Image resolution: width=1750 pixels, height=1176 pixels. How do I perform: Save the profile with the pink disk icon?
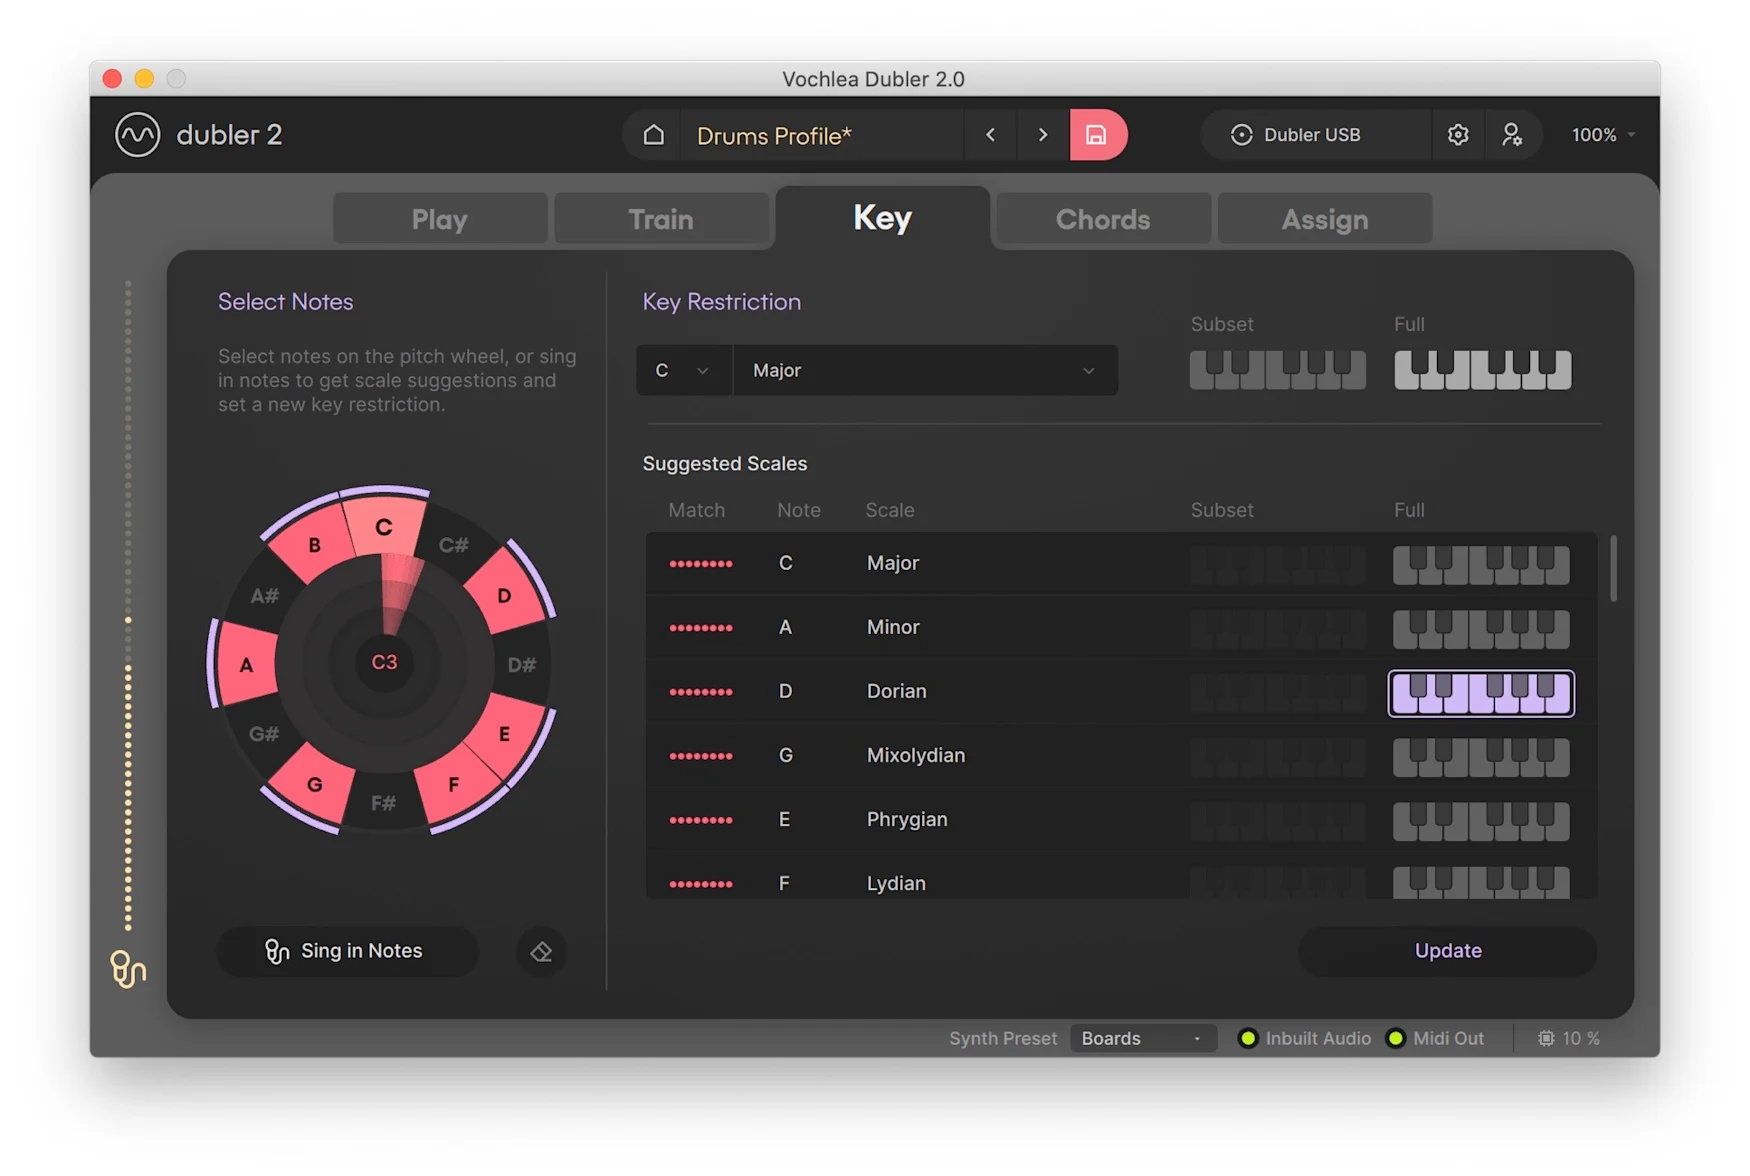pyautogui.click(x=1097, y=135)
